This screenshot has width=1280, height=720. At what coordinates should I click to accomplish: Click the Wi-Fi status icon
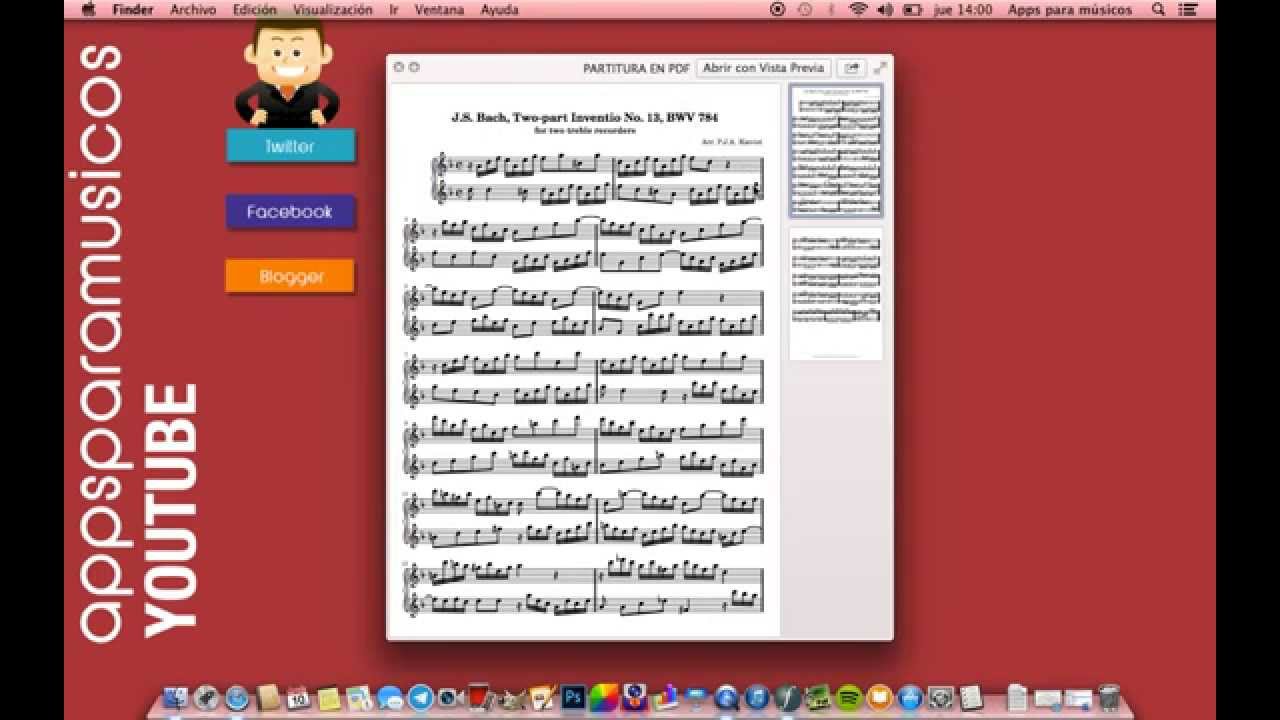pos(858,9)
